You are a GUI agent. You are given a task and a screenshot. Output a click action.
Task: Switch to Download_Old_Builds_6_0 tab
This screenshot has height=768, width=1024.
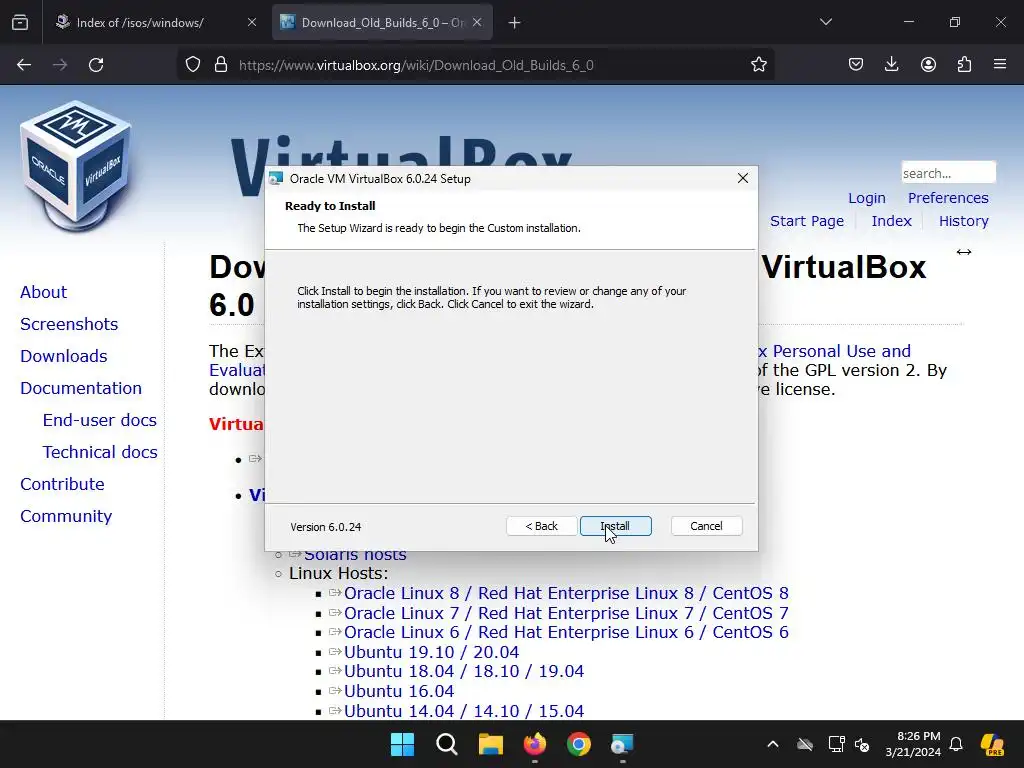tap(382, 23)
